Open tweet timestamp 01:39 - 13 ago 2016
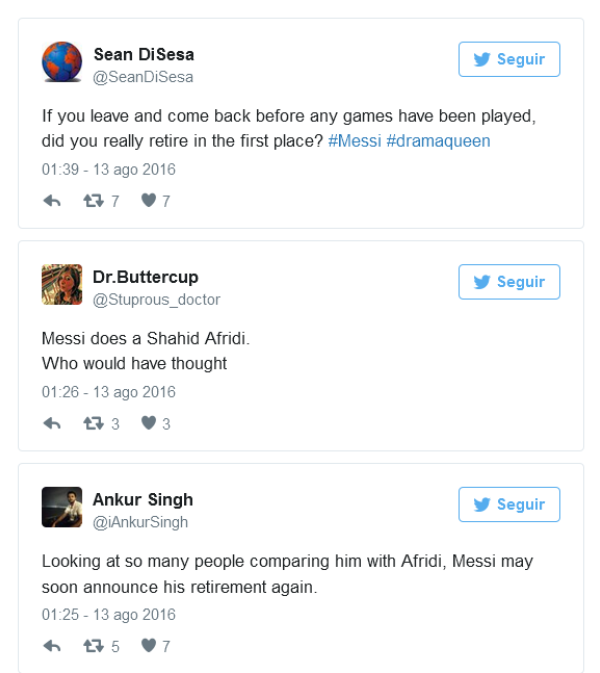This screenshot has height=673, width=600. pyautogui.click(x=109, y=170)
